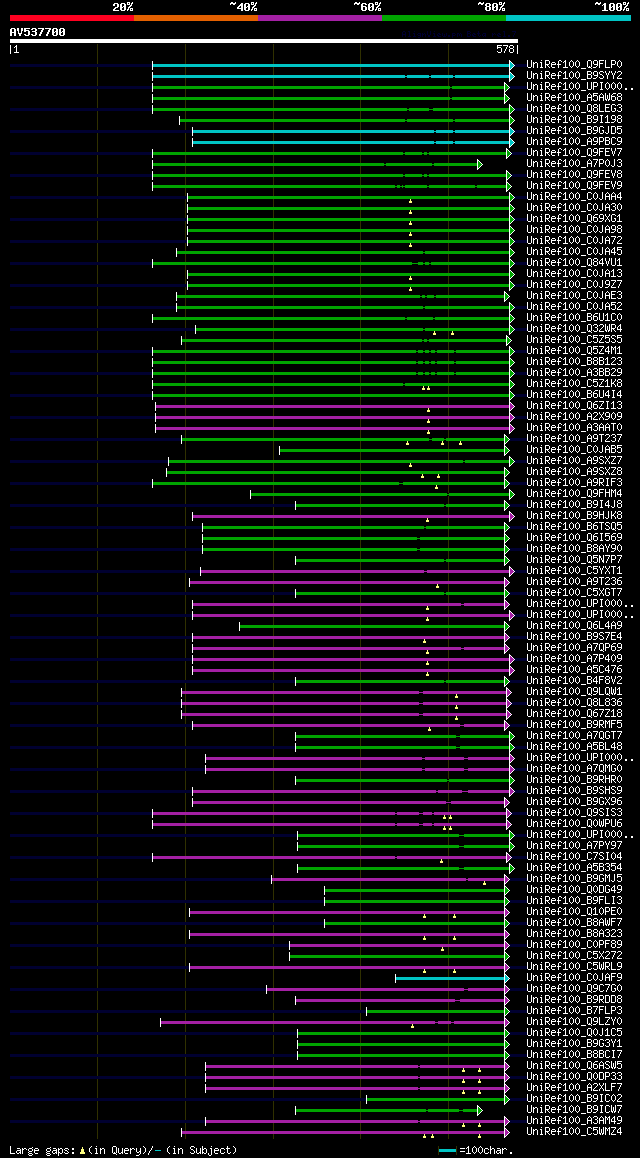This screenshot has height=1158, width=640.
Task: Click hit label UniRef100_B9G3Y1
Action: pos(574,1044)
